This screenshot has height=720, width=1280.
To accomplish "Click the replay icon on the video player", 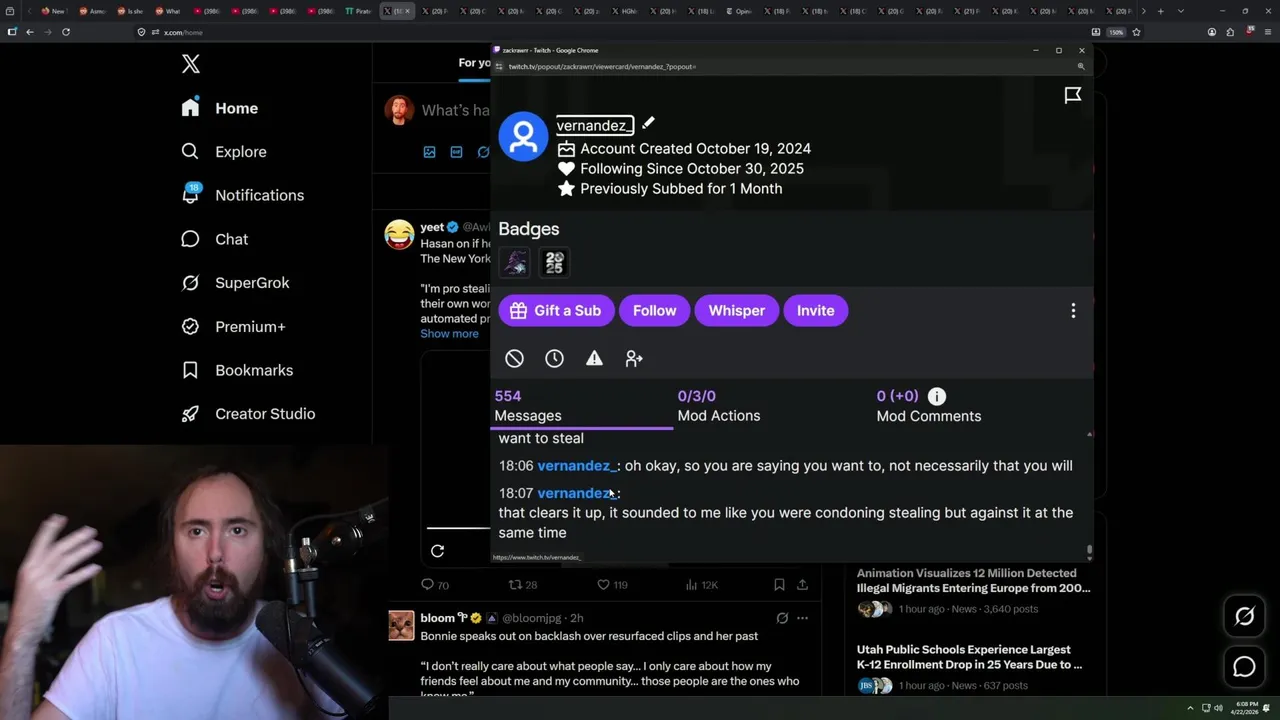I will coord(437,551).
